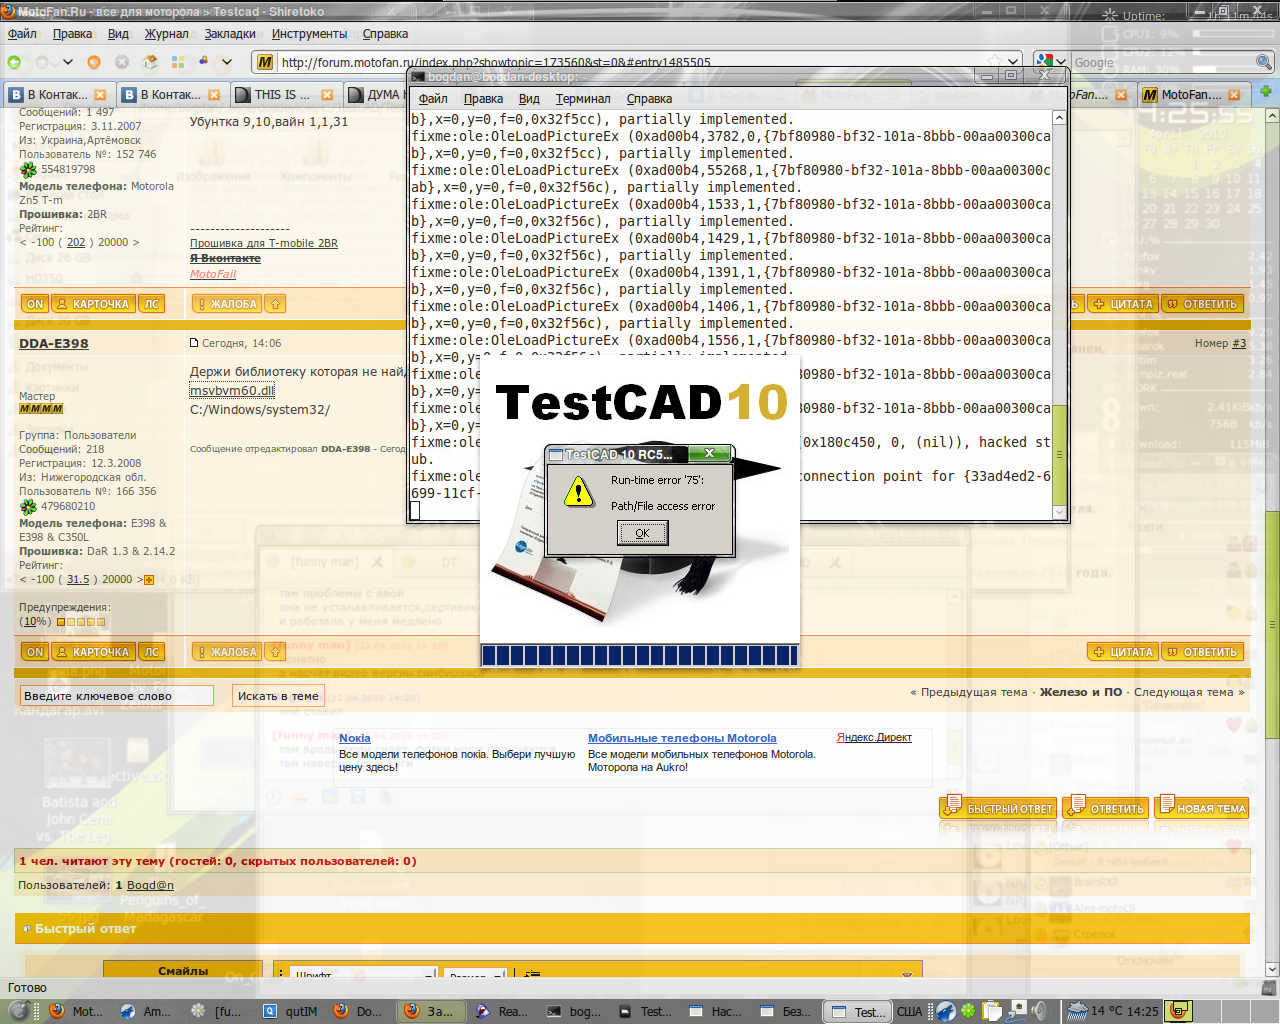Click the НОВАЯ ТЕМА button
This screenshot has width=1280, height=1024.
click(1201, 808)
